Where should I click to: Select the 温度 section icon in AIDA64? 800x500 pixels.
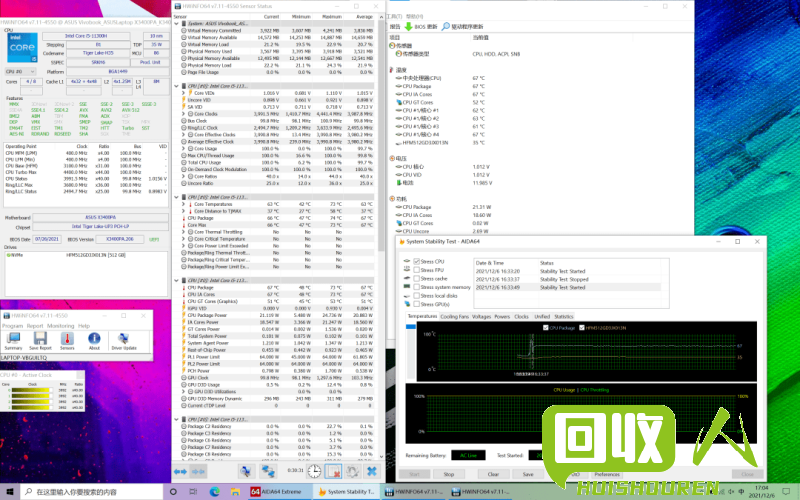coord(392,70)
